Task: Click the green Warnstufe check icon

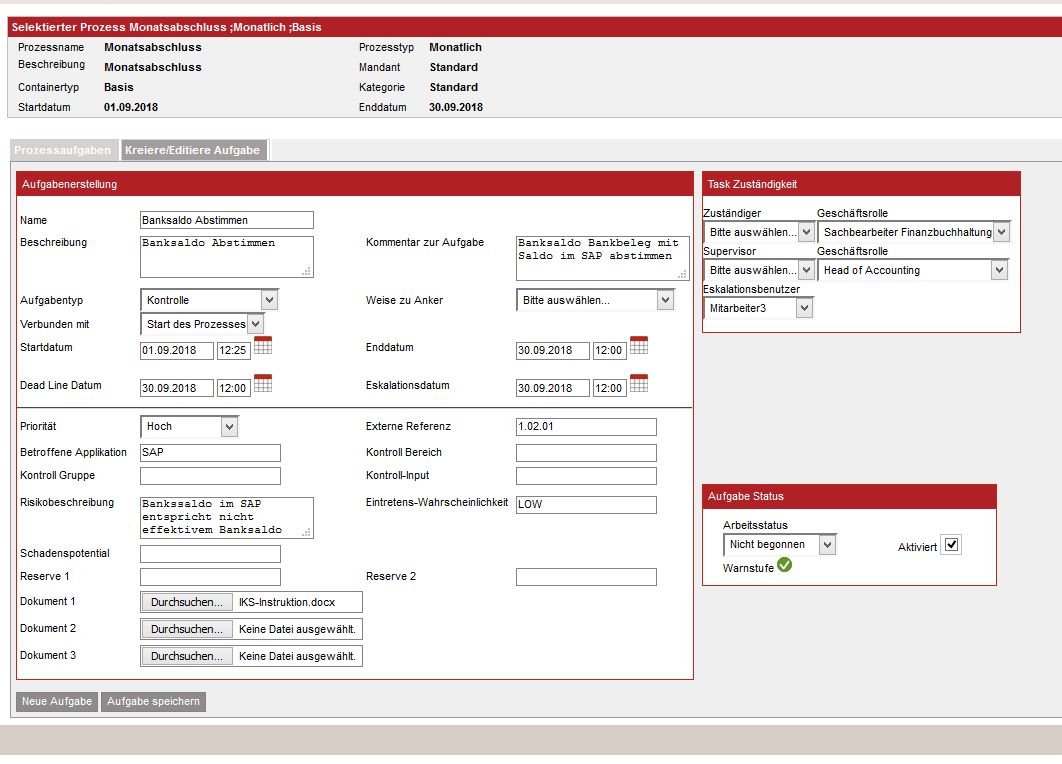Action: coord(784,566)
